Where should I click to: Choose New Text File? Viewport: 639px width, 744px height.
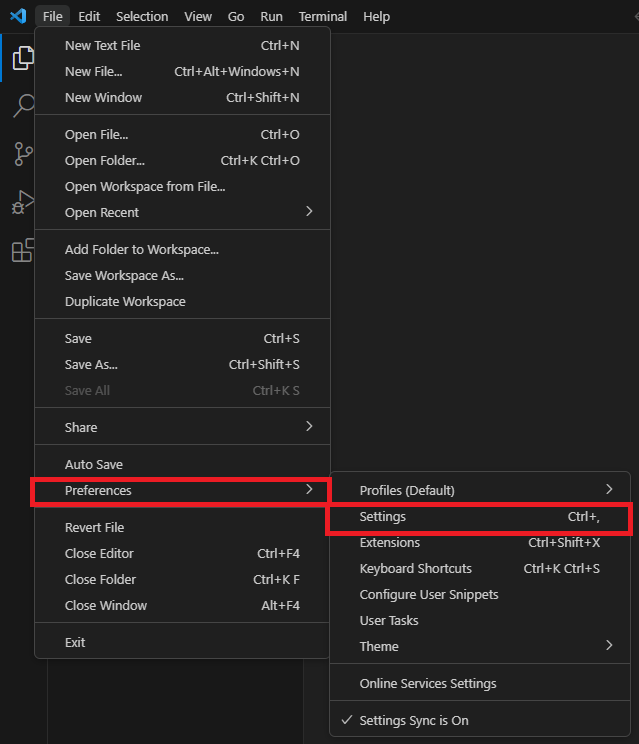click(182, 46)
